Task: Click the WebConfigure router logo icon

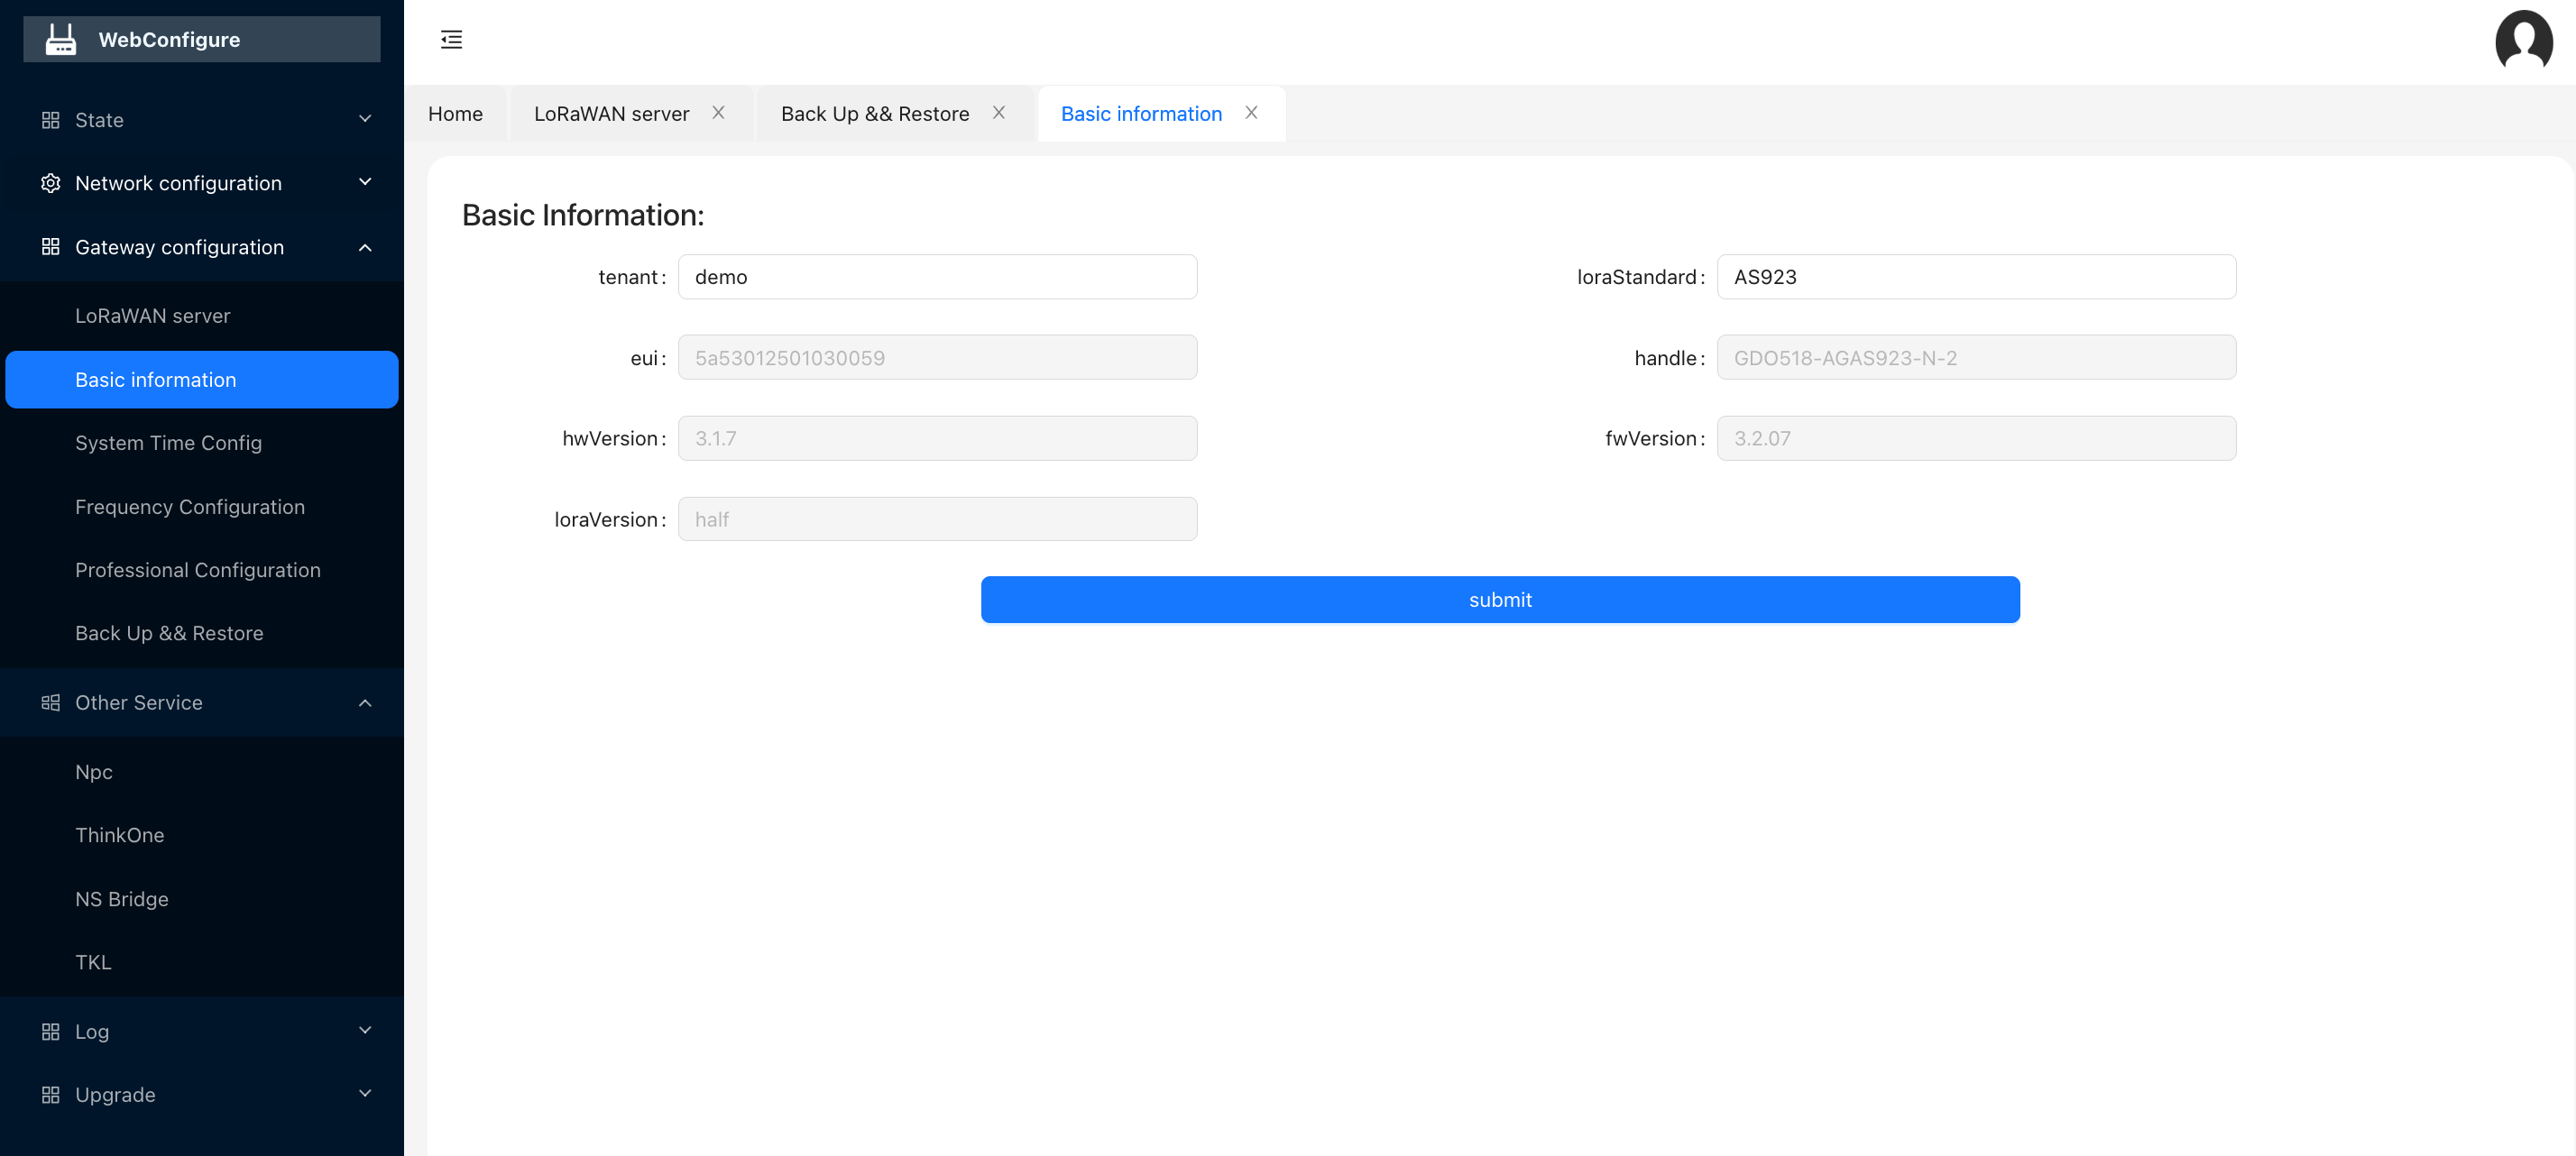Action: (61, 40)
